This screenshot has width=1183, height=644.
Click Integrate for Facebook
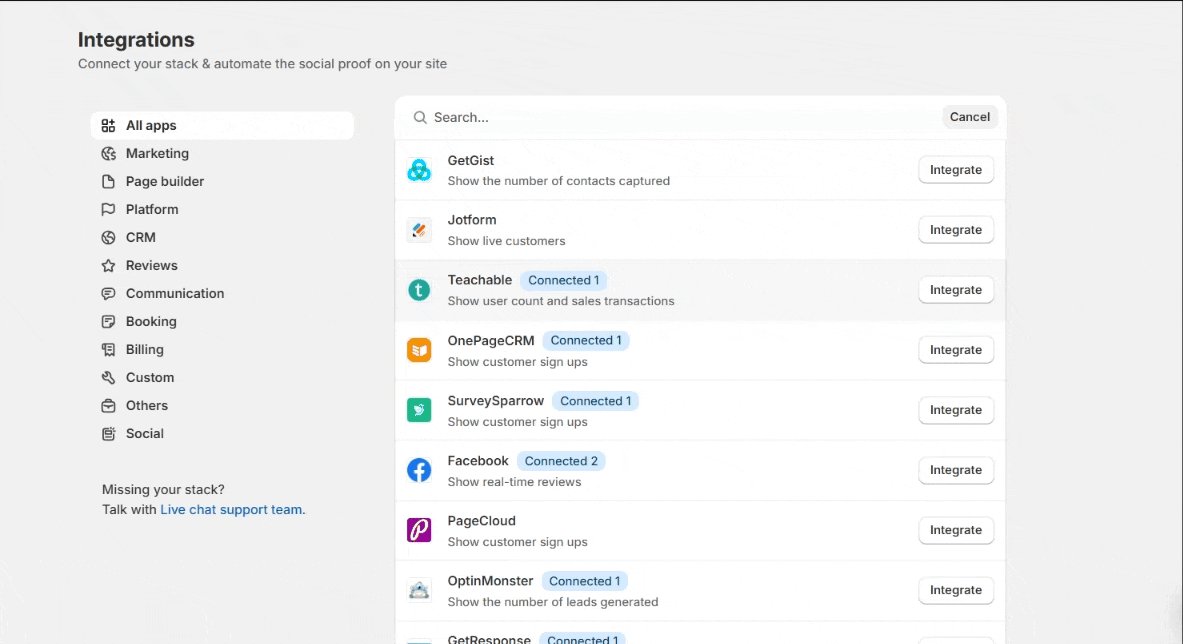point(956,470)
